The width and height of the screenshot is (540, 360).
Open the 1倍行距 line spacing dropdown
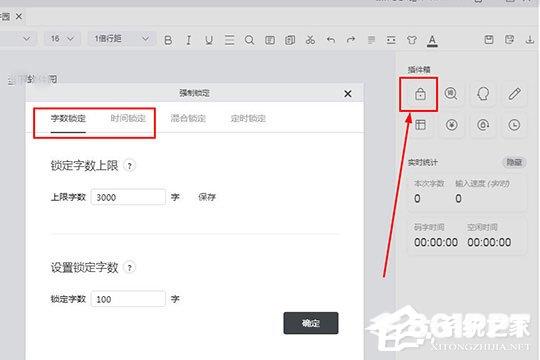click(122, 39)
